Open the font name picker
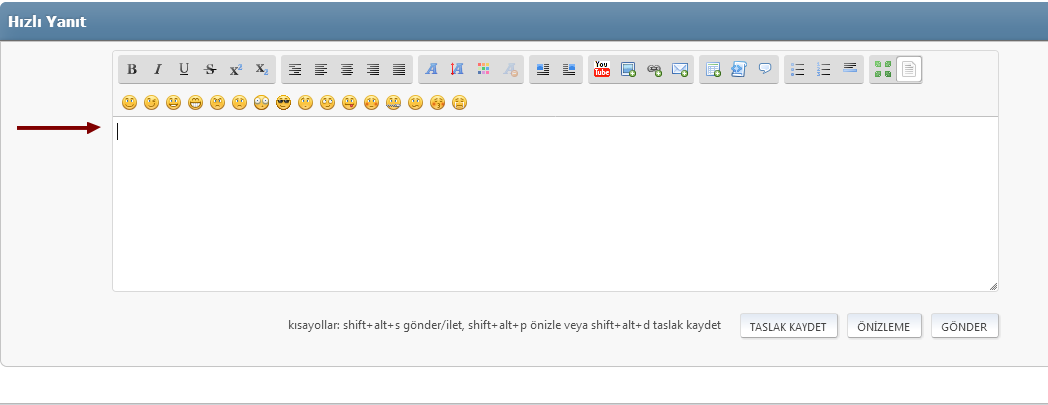Viewport: 1048px width, 405px height. (432, 69)
